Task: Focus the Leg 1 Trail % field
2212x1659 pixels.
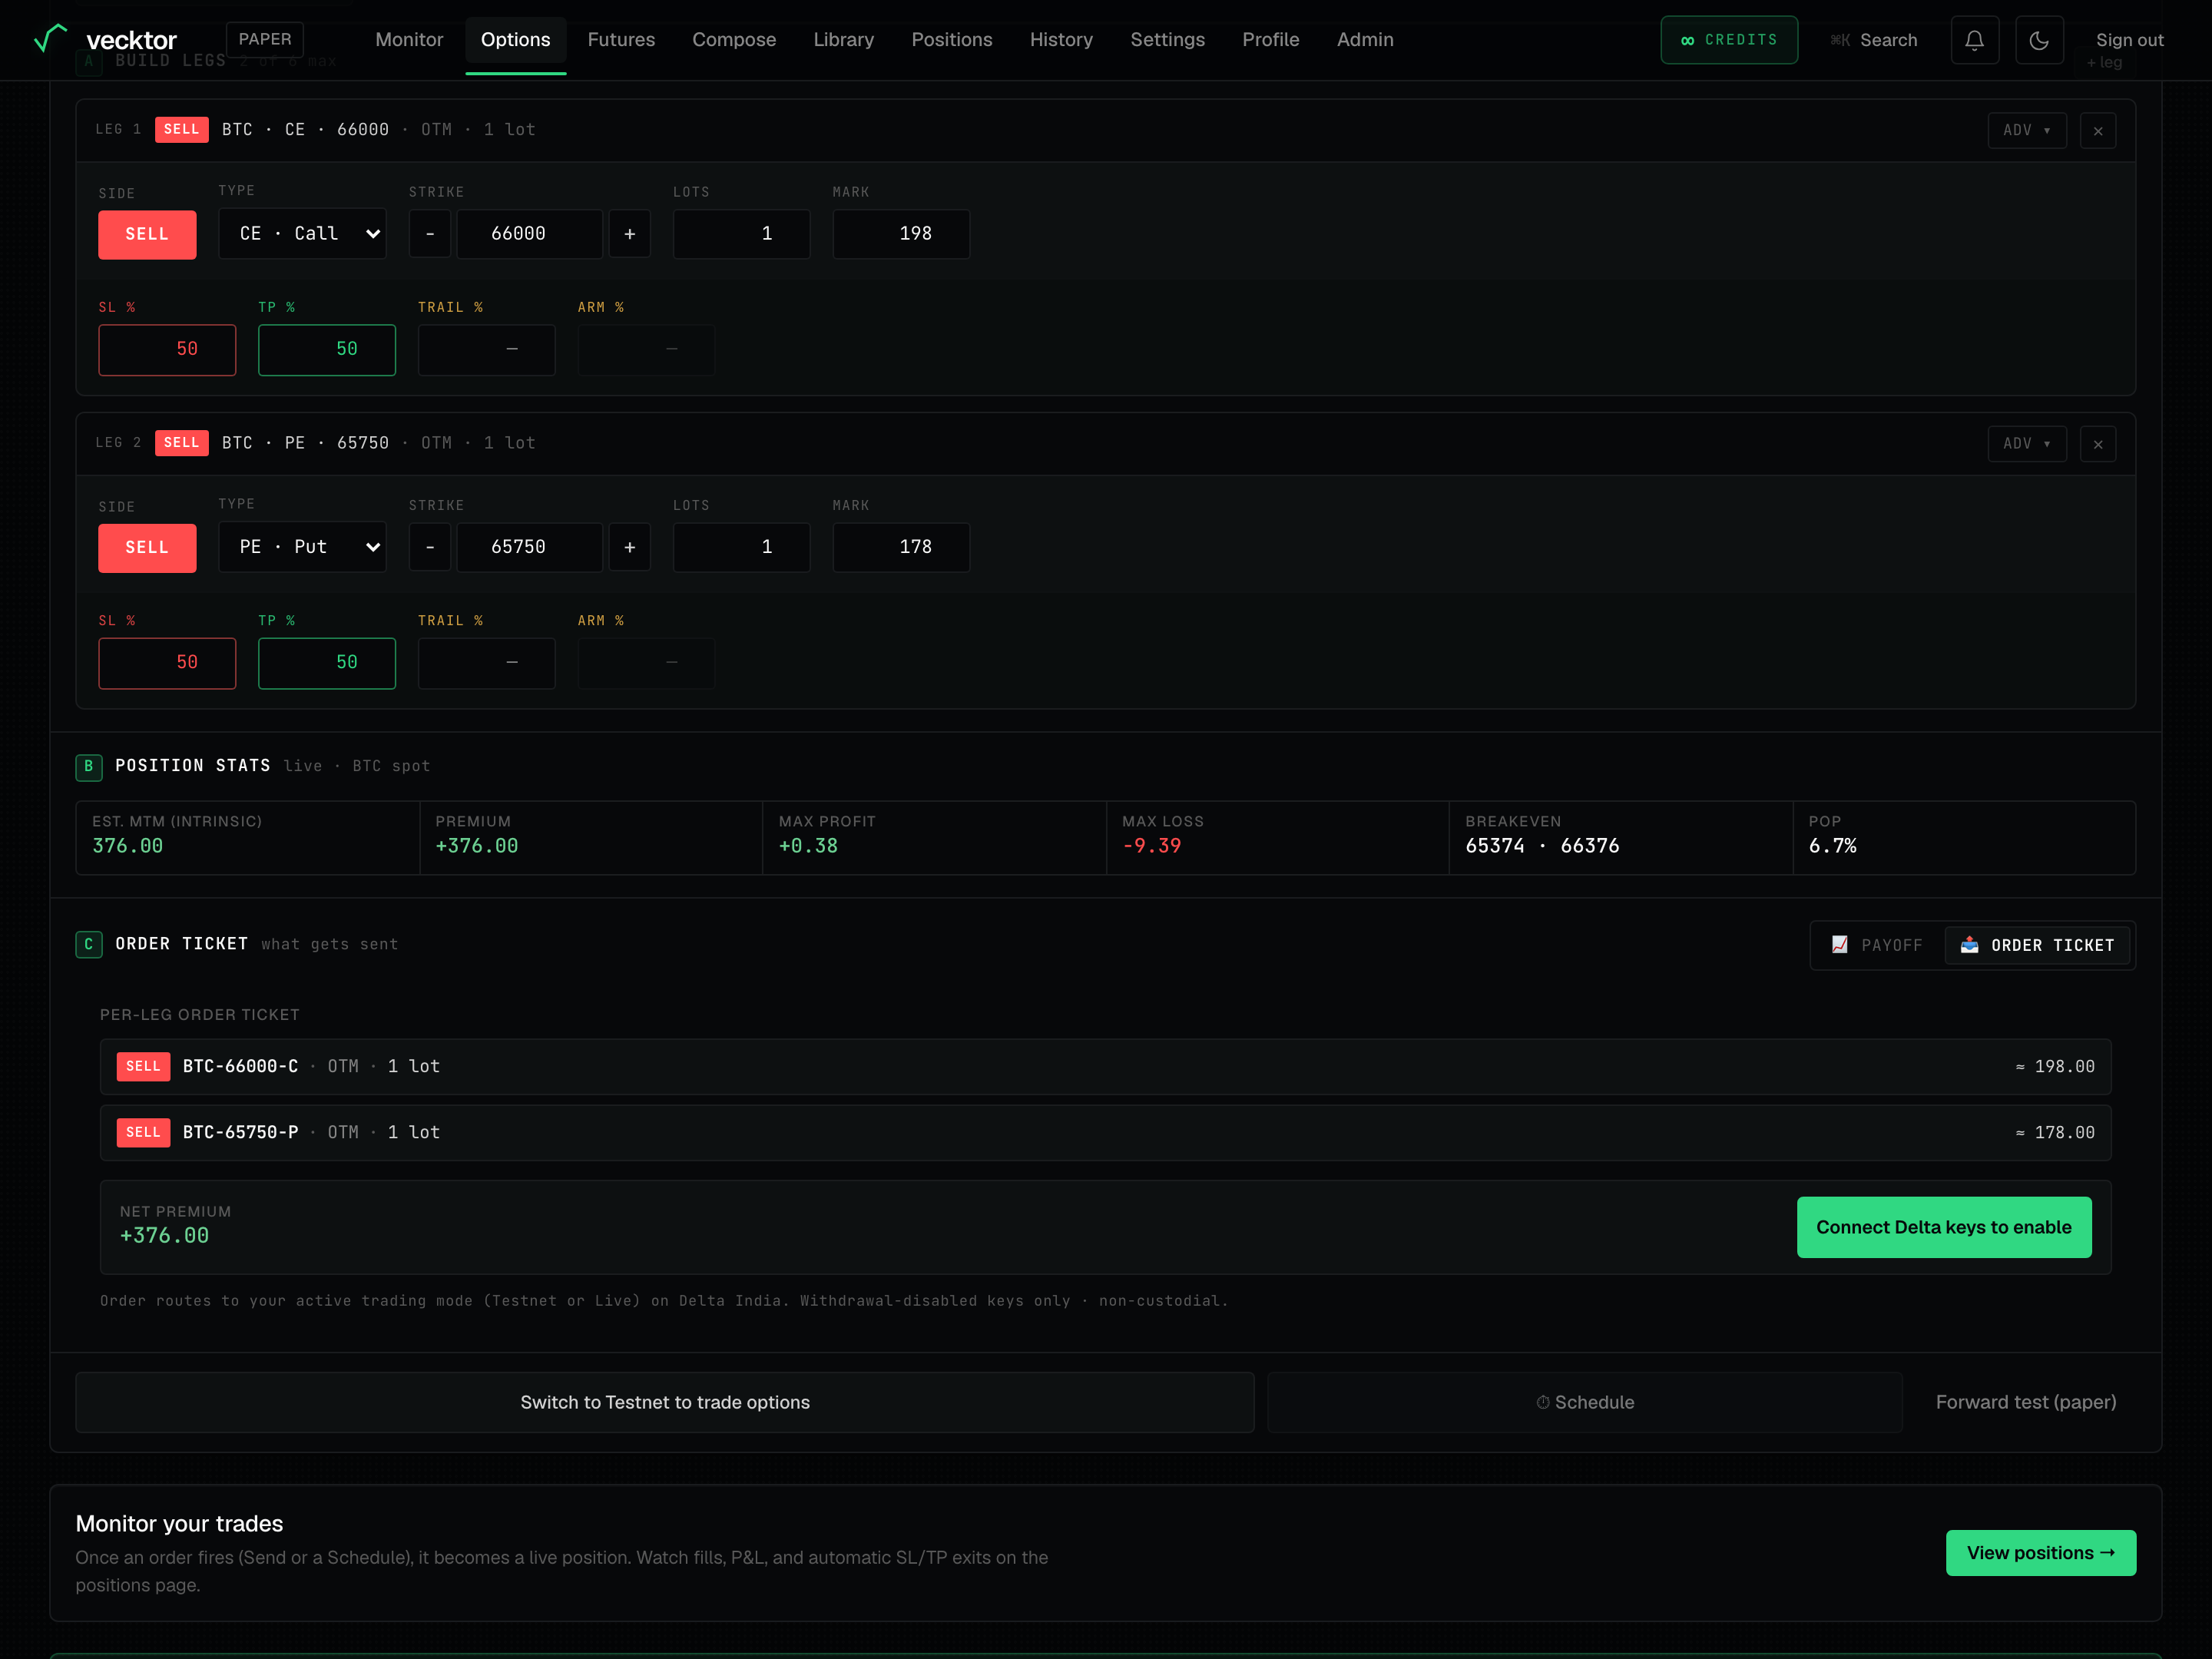Action: 486,350
